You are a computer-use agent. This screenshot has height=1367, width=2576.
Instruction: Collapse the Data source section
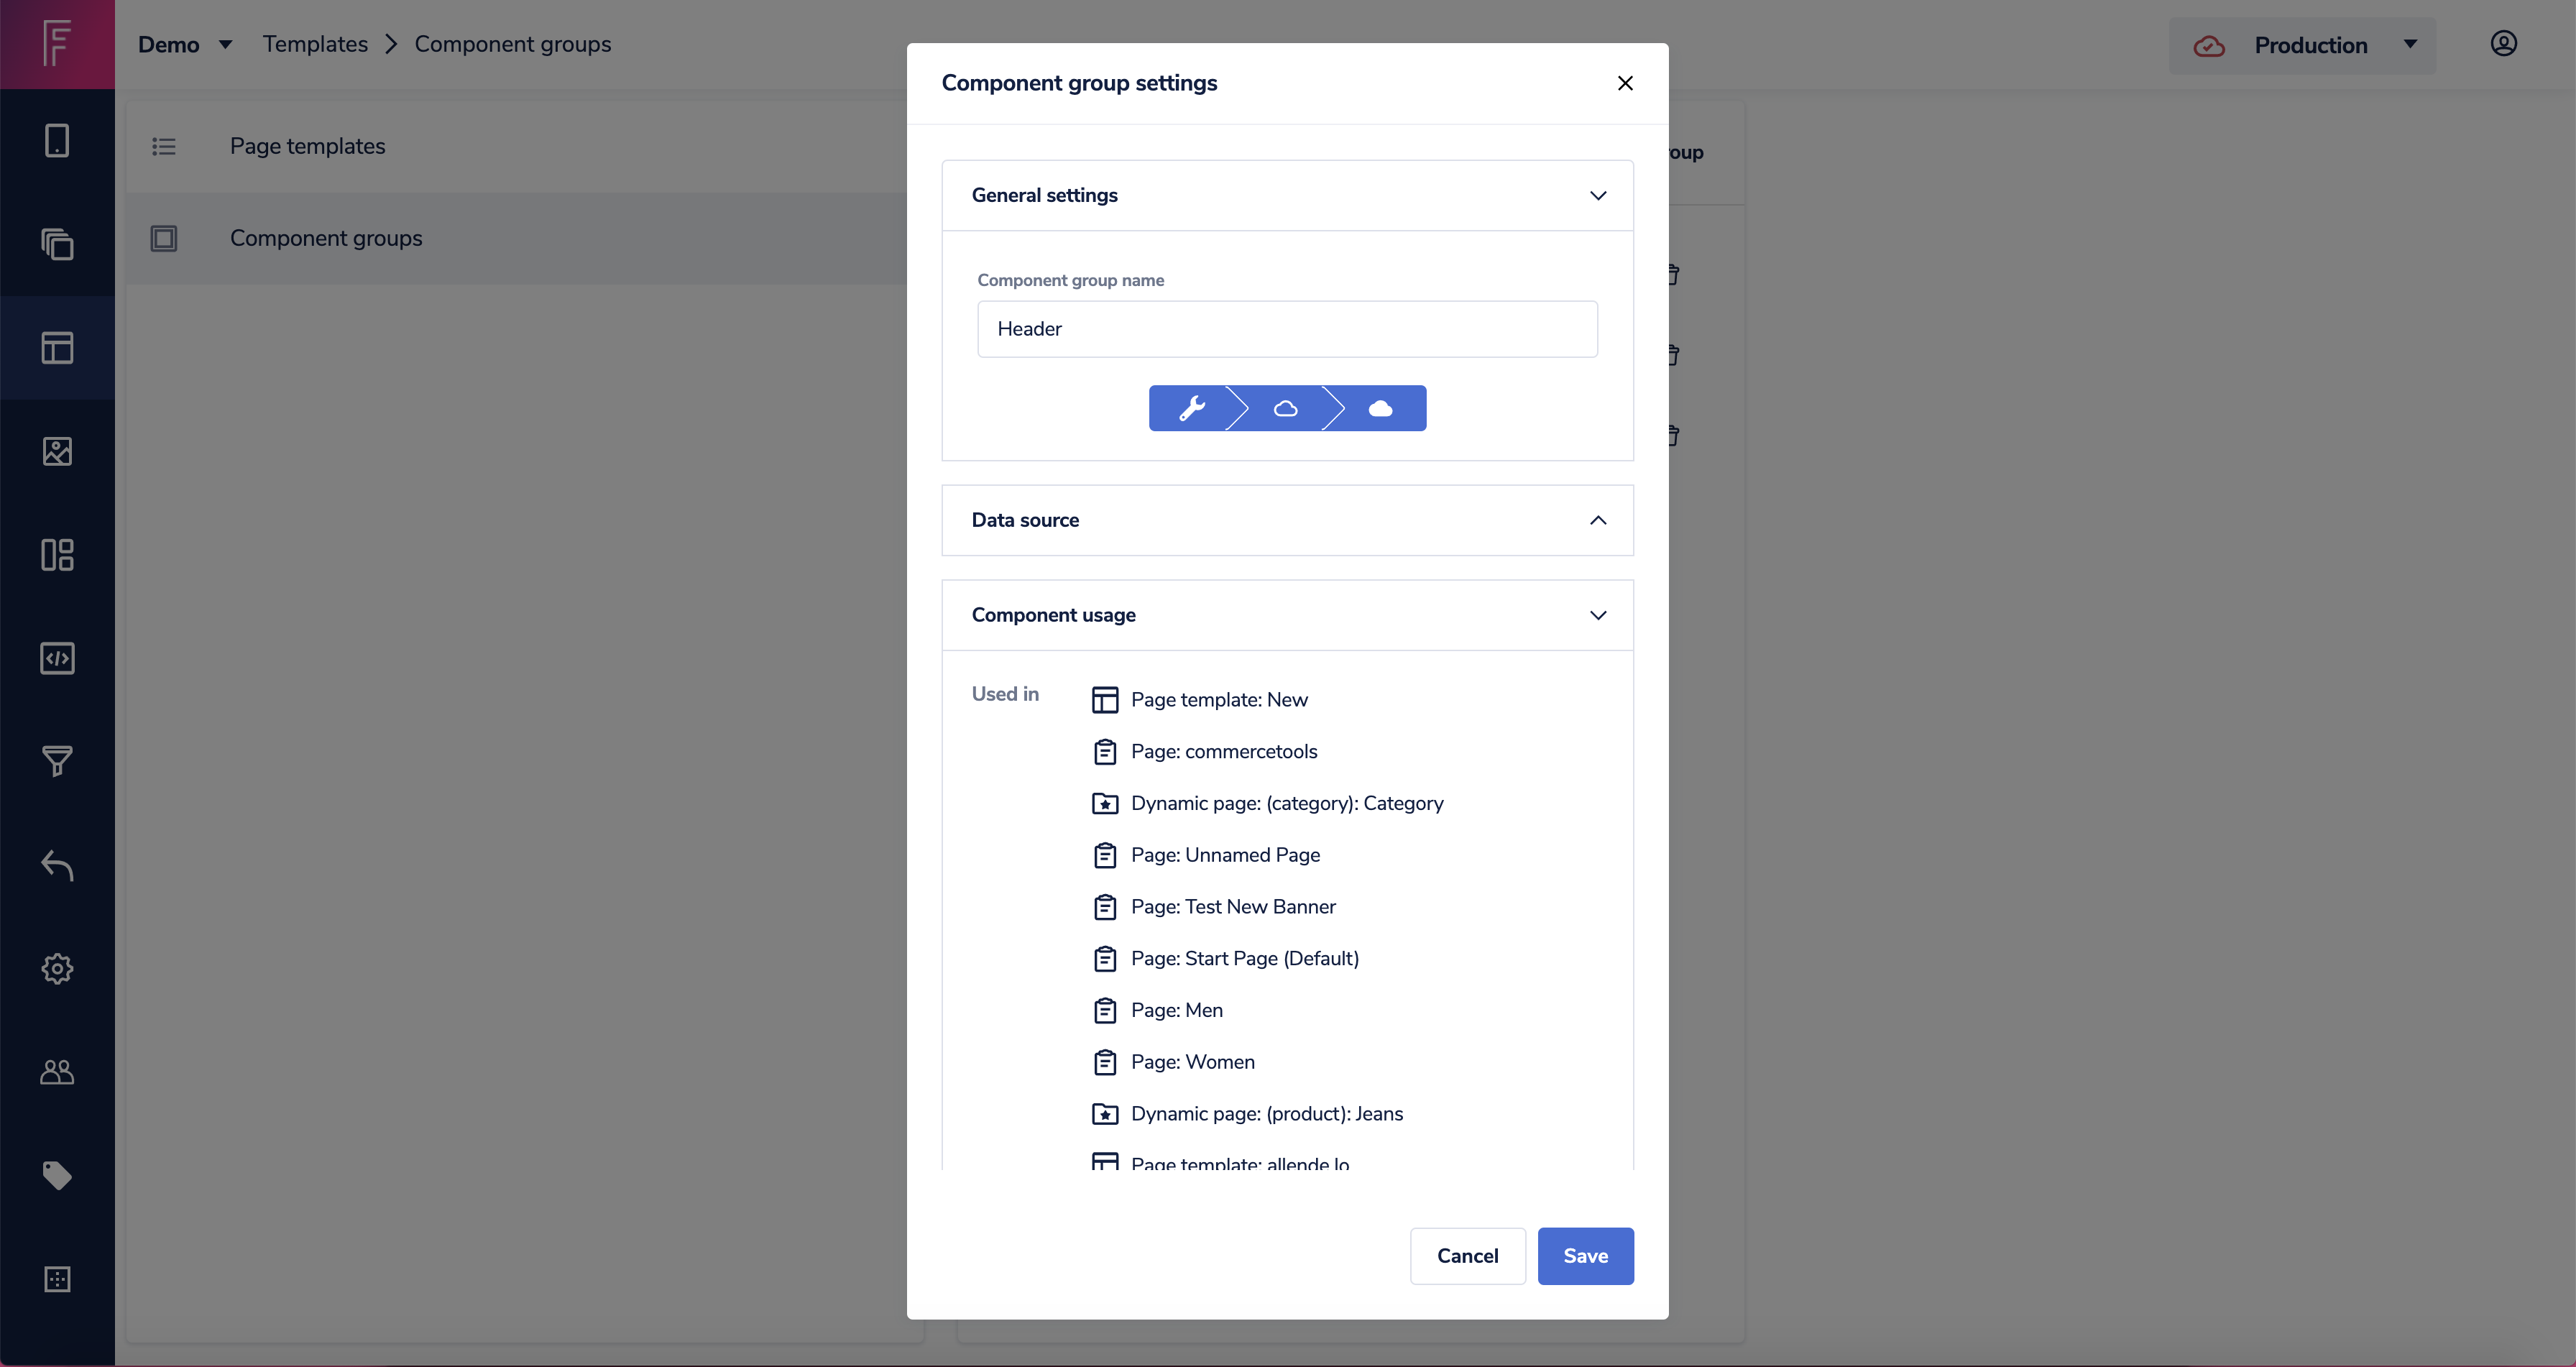pyautogui.click(x=1597, y=520)
